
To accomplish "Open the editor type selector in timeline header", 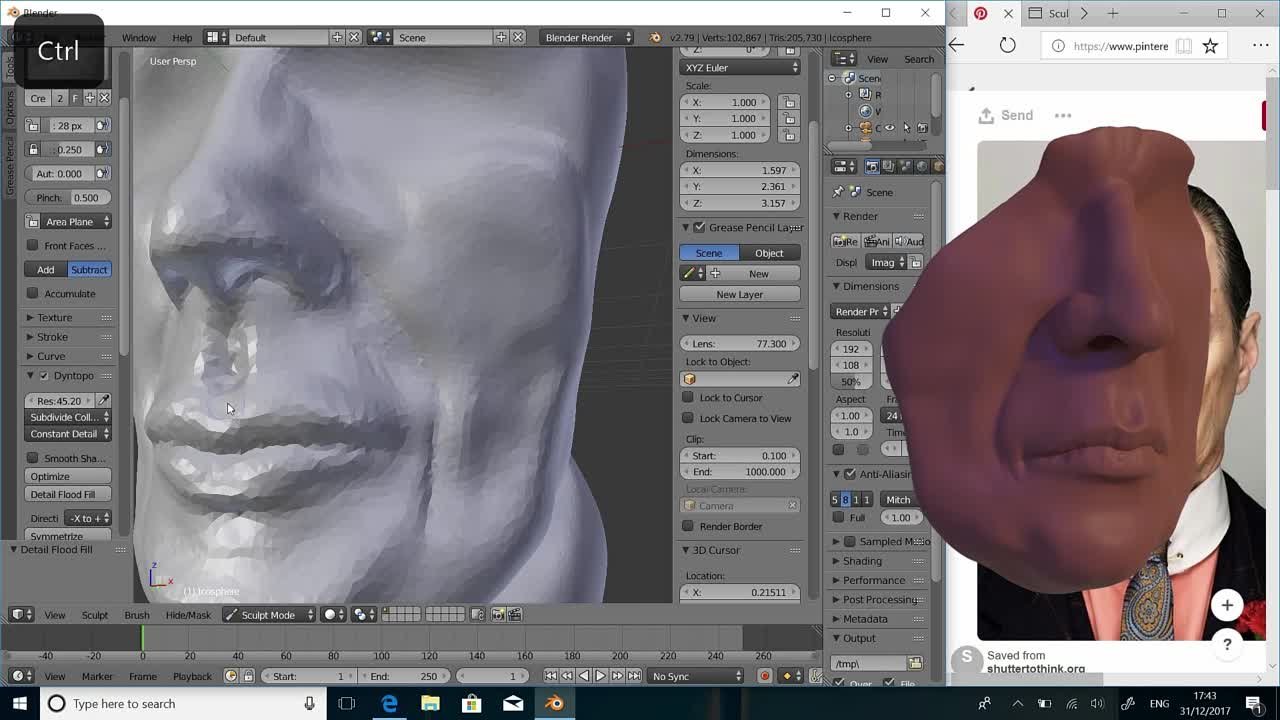I will click(x=23, y=676).
